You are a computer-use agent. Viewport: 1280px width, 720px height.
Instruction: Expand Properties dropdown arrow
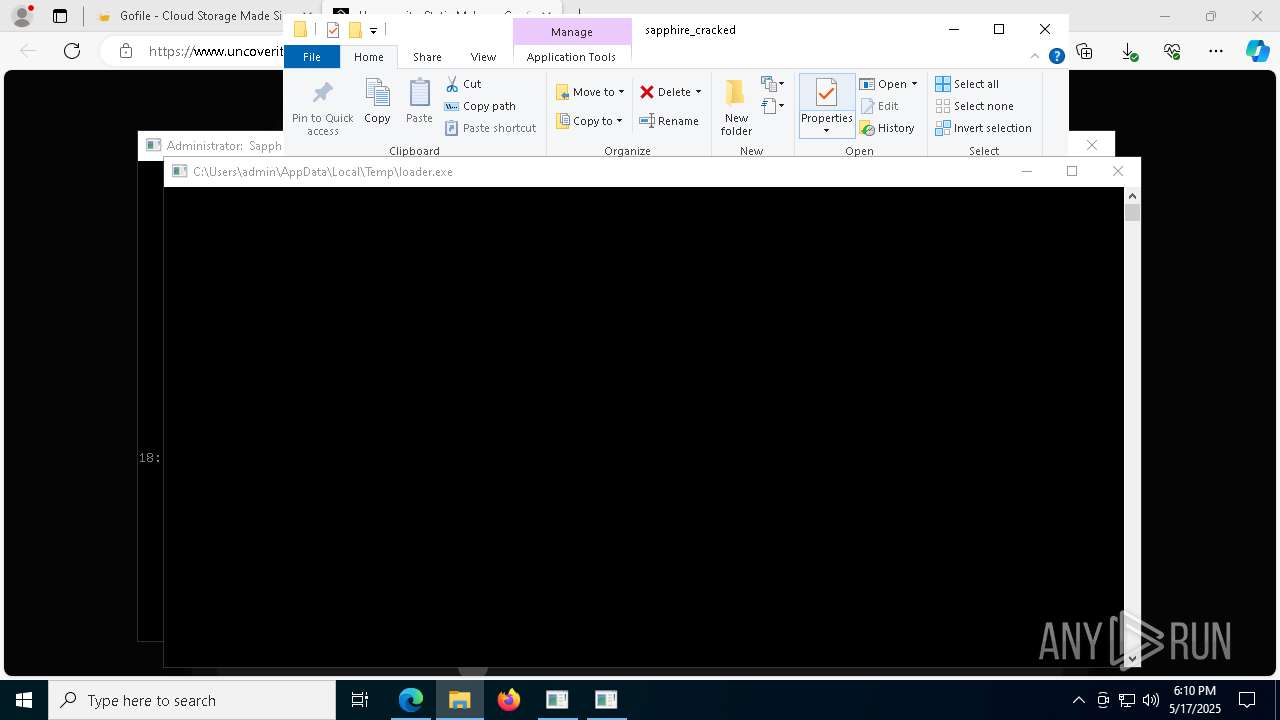[826, 131]
